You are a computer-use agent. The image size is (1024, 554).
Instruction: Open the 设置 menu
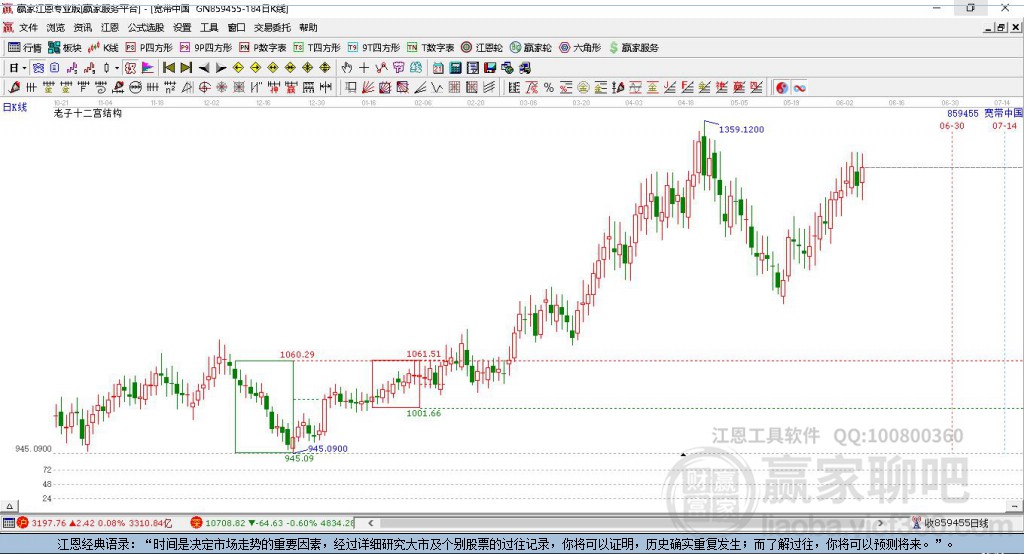pos(182,27)
